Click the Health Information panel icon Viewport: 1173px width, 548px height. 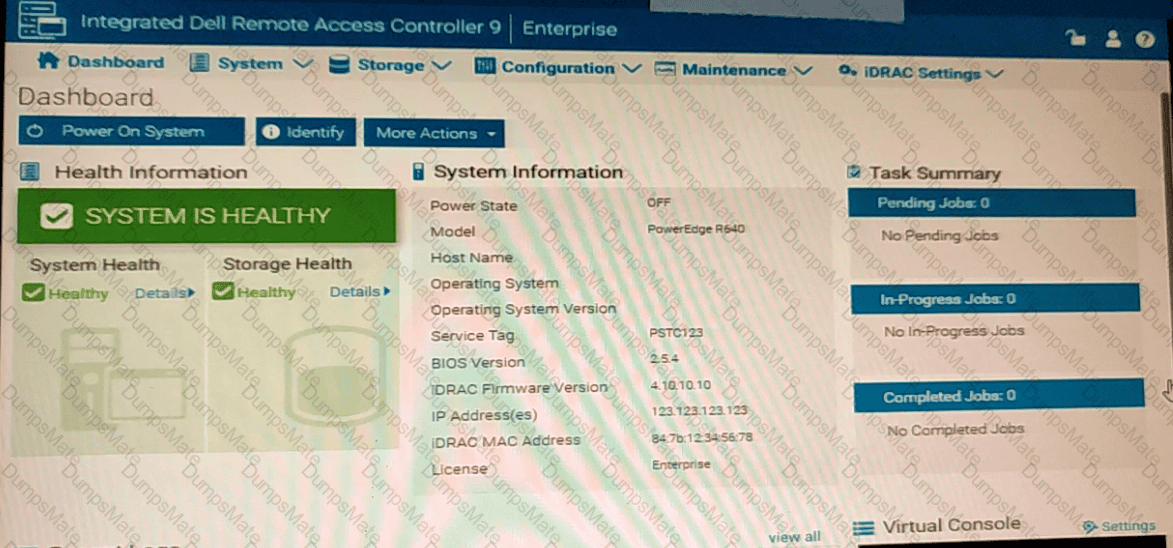tap(30, 172)
